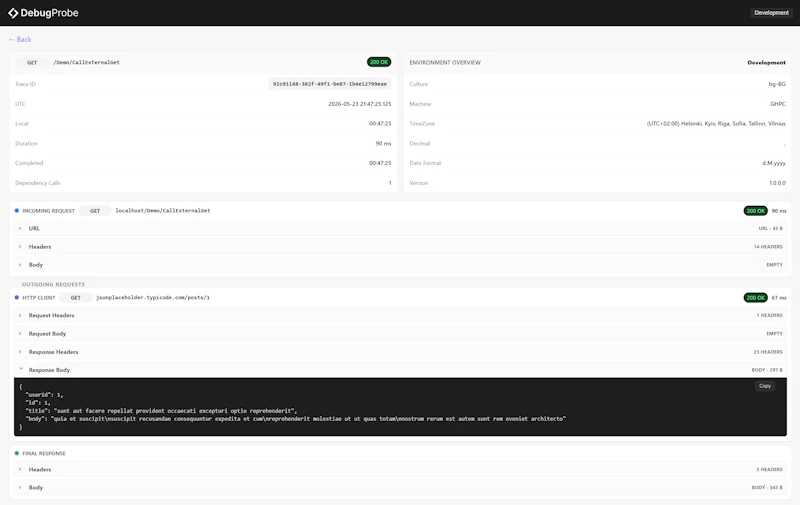The height and width of the screenshot is (505, 800).
Task: Click the 14 HEADERS count label
Action: (x=768, y=247)
